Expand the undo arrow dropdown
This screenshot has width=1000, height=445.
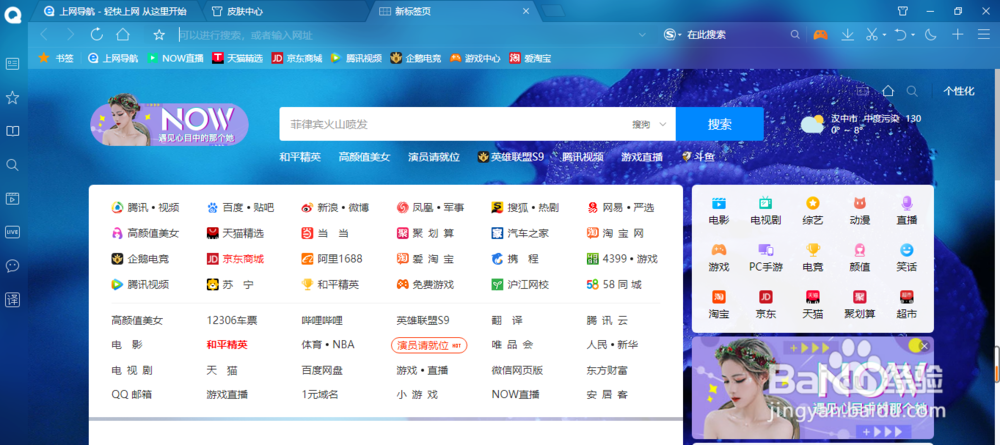913,35
